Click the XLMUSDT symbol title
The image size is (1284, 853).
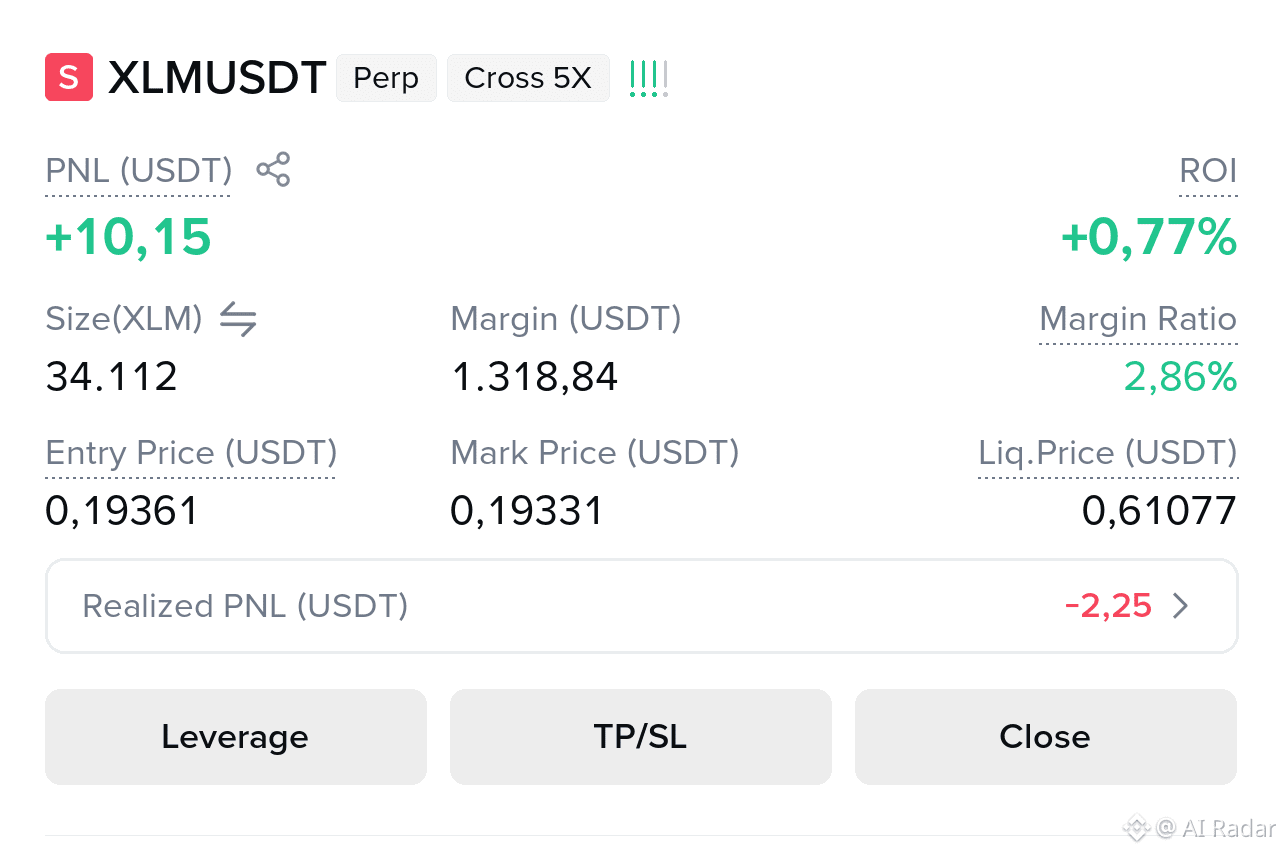click(x=217, y=78)
